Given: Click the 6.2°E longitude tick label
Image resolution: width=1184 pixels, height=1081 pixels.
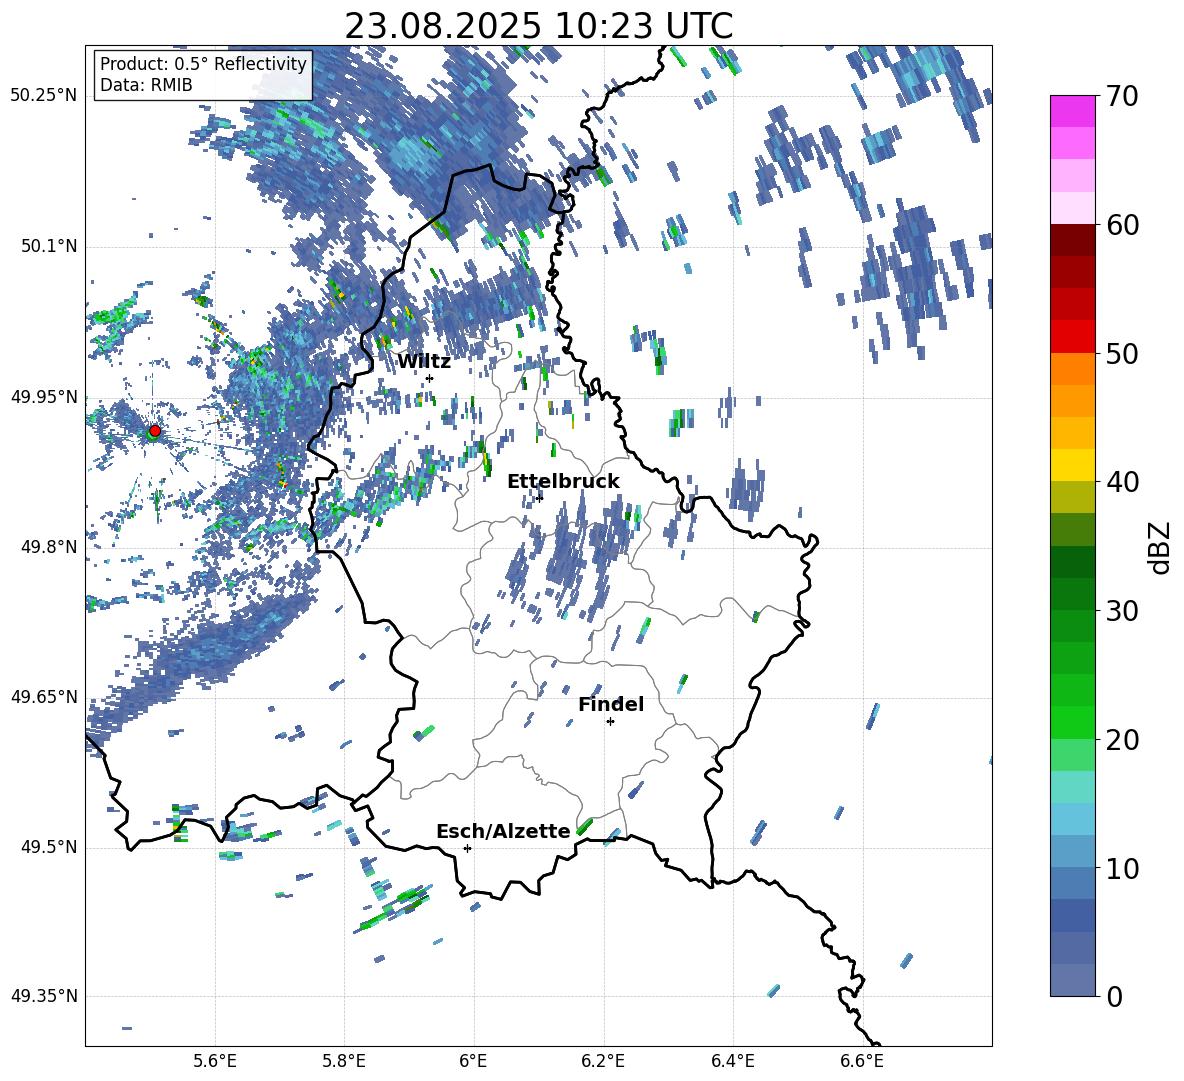Looking at the screenshot, I should coord(603,1061).
